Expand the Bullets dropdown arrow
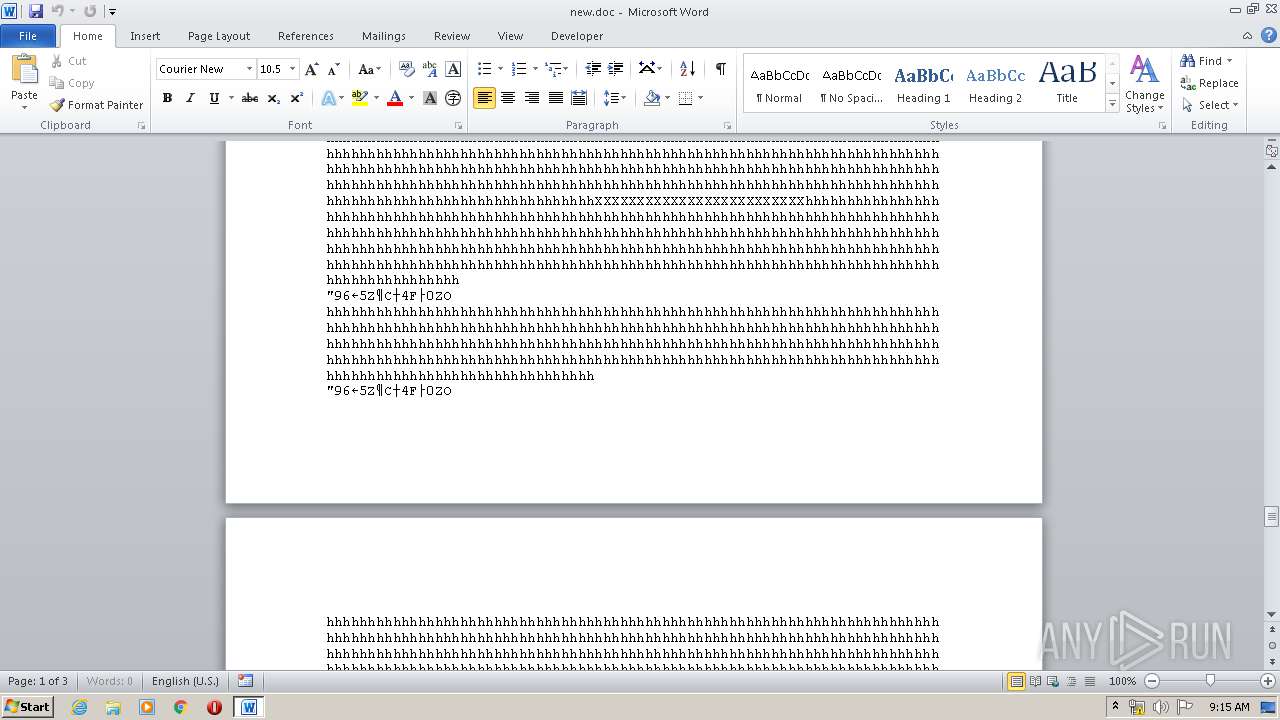Screen dimensions: 1280x720 point(501,69)
